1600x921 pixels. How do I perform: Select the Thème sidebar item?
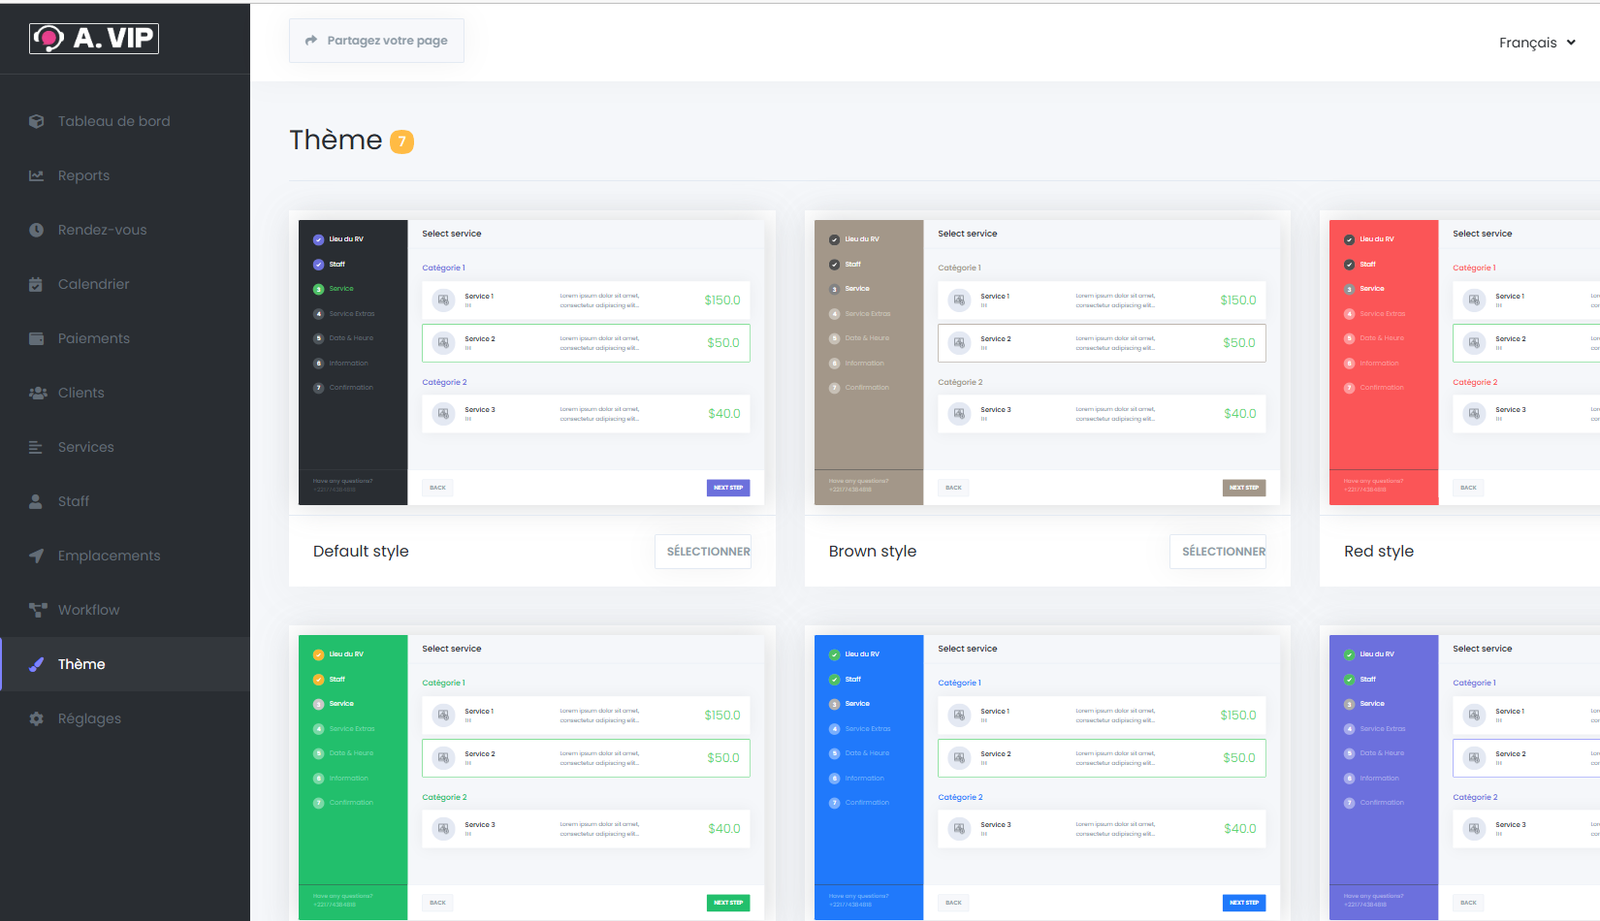pyautogui.click(x=81, y=664)
